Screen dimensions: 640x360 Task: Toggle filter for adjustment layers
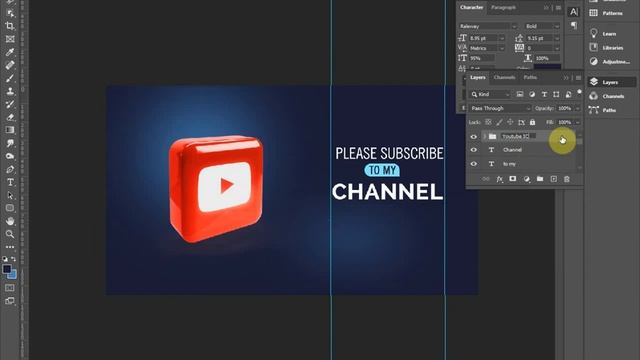pyautogui.click(x=532, y=94)
